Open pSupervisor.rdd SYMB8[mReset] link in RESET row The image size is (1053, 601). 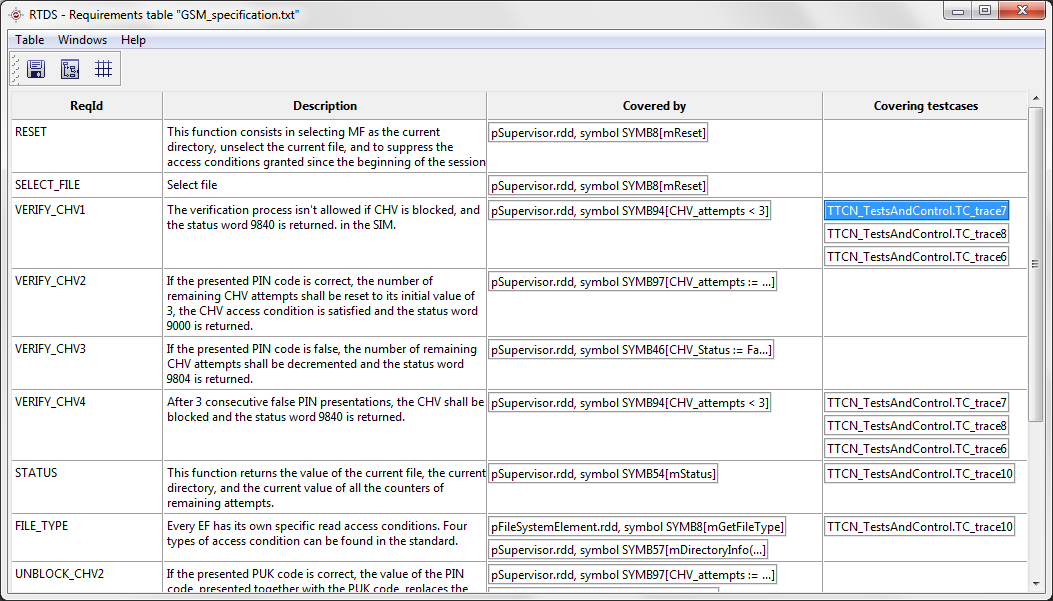click(x=598, y=132)
